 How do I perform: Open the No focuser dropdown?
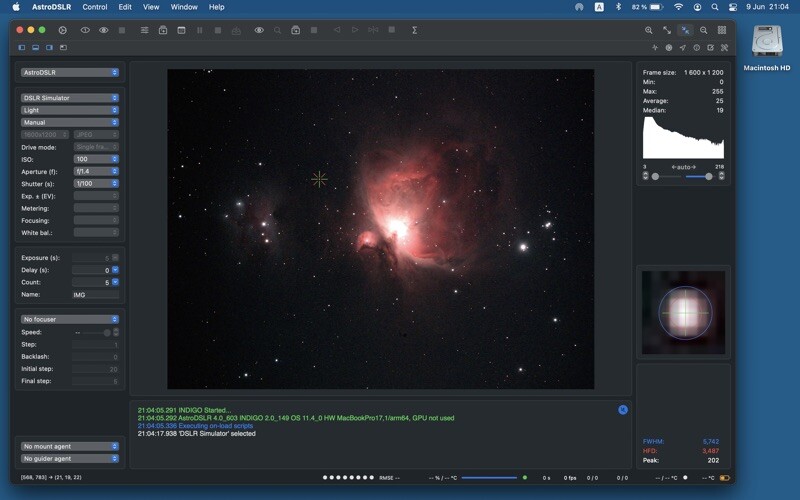70,319
